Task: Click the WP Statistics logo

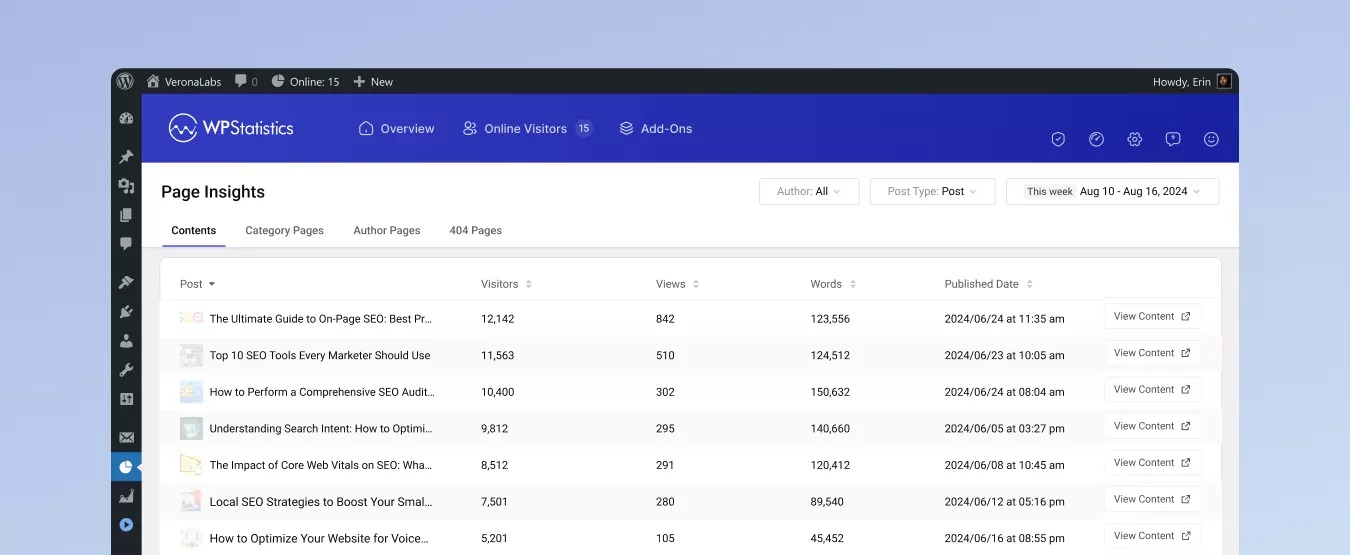Action: (x=231, y=128)
